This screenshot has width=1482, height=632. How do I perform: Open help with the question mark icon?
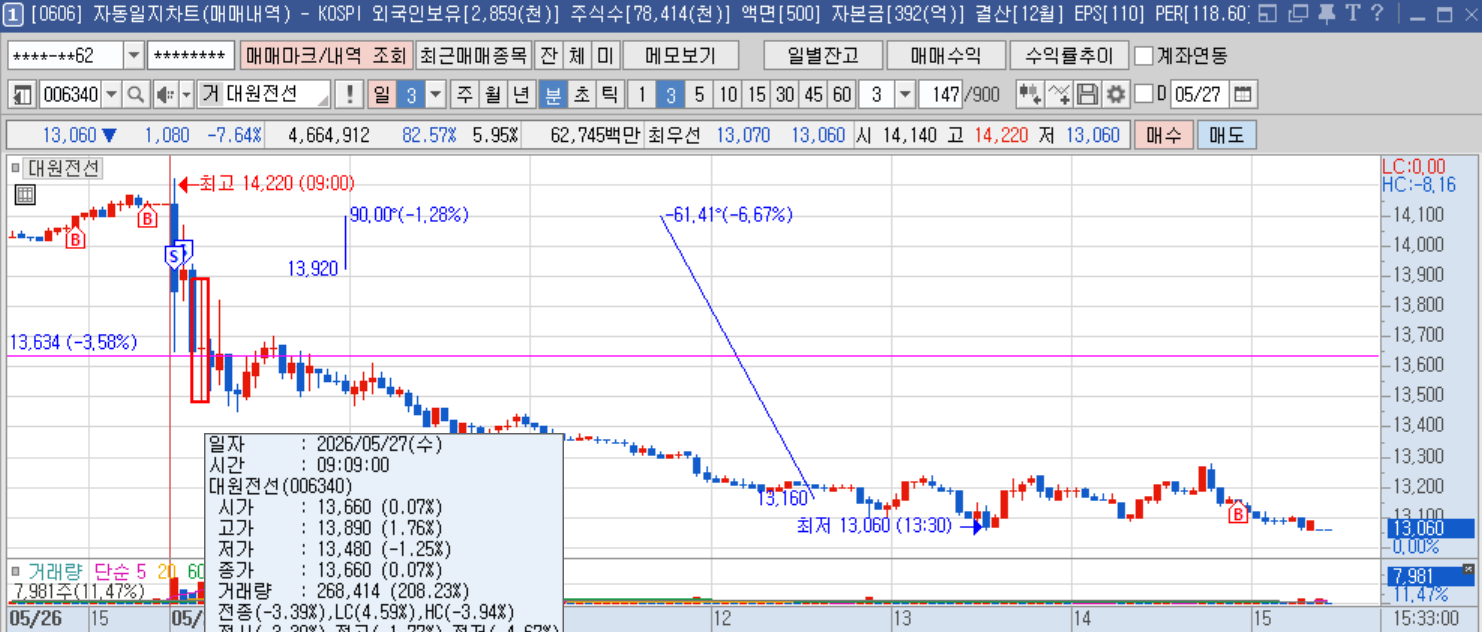[x=1377, y=14]
